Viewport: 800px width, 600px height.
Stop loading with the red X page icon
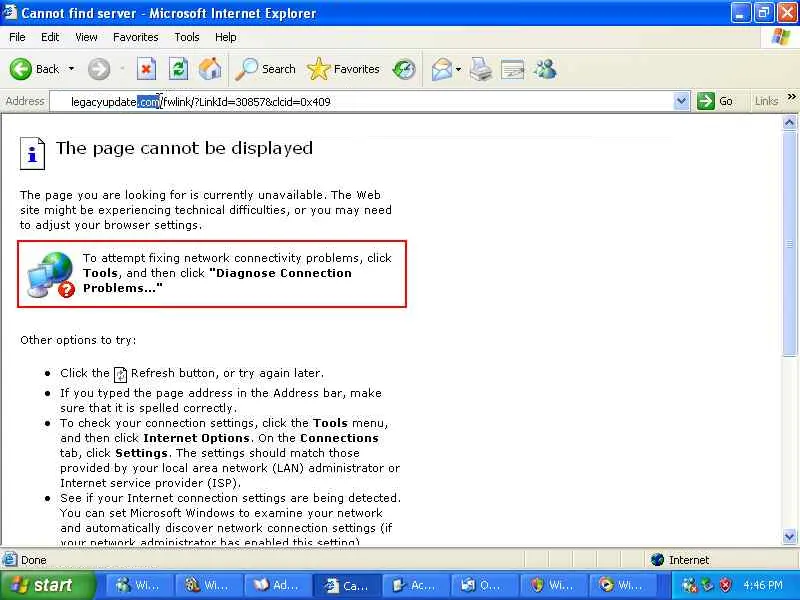pos(146,69)
